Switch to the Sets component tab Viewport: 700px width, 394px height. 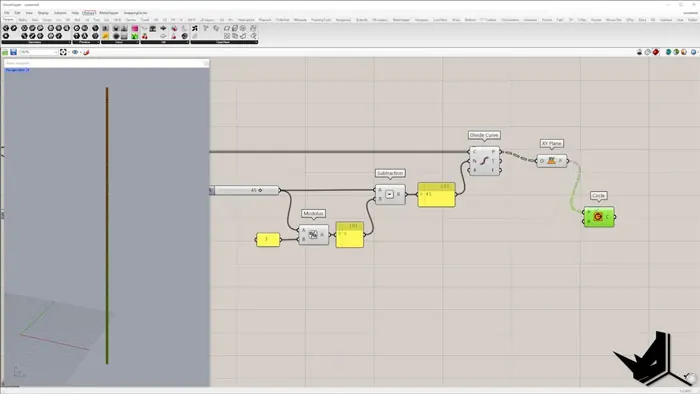point(35,20)
